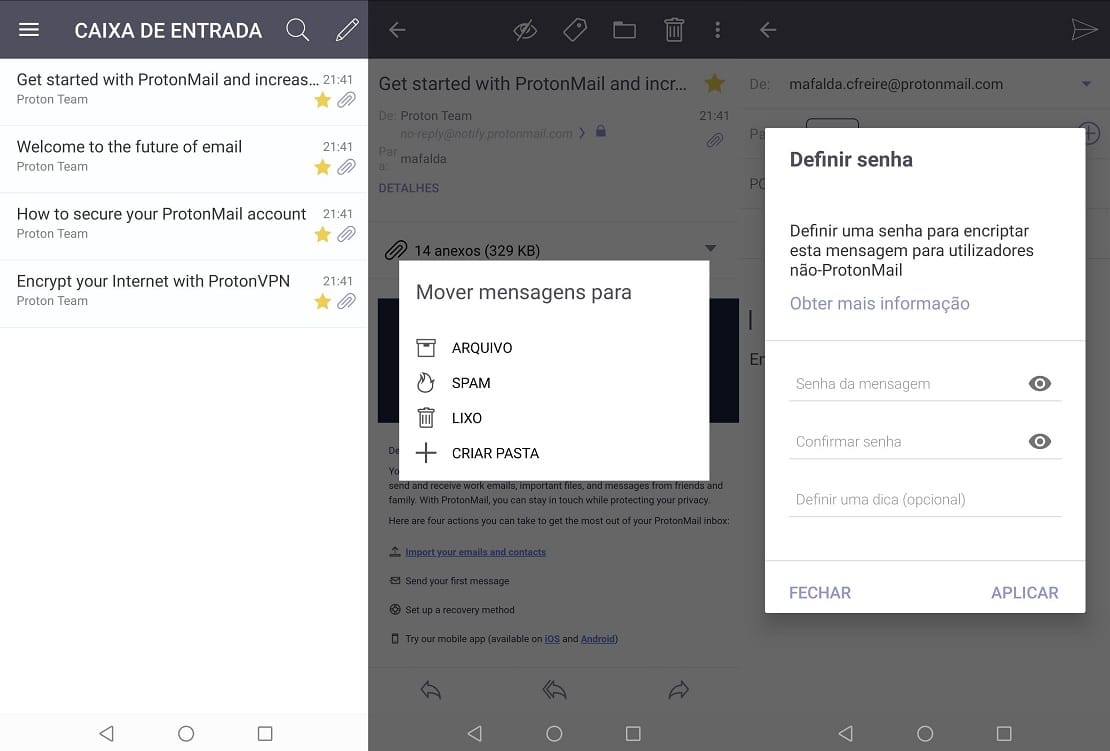Click the Definir uma dica input field

(925, 500)
